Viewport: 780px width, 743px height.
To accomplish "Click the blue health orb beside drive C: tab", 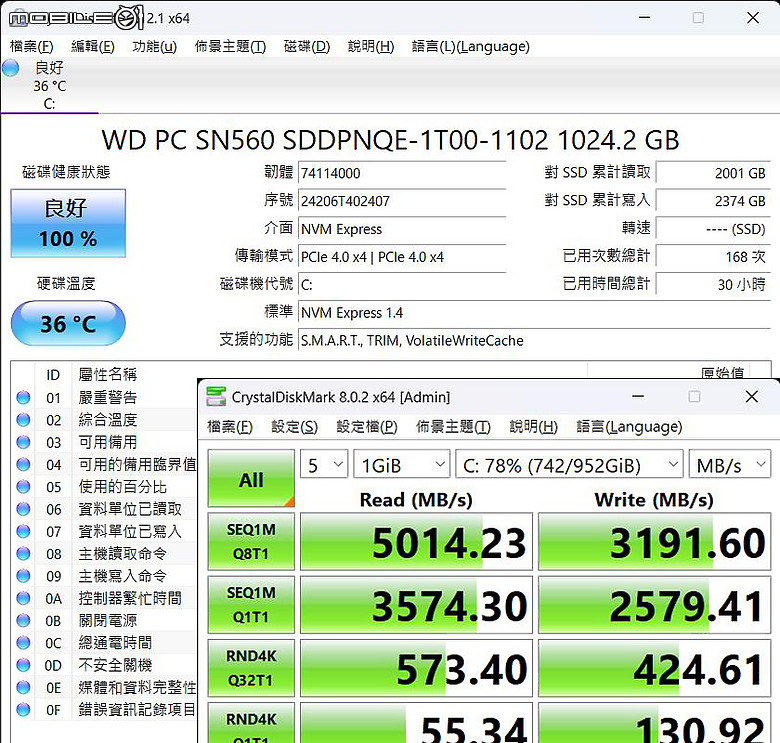I will tap(10, 68).
